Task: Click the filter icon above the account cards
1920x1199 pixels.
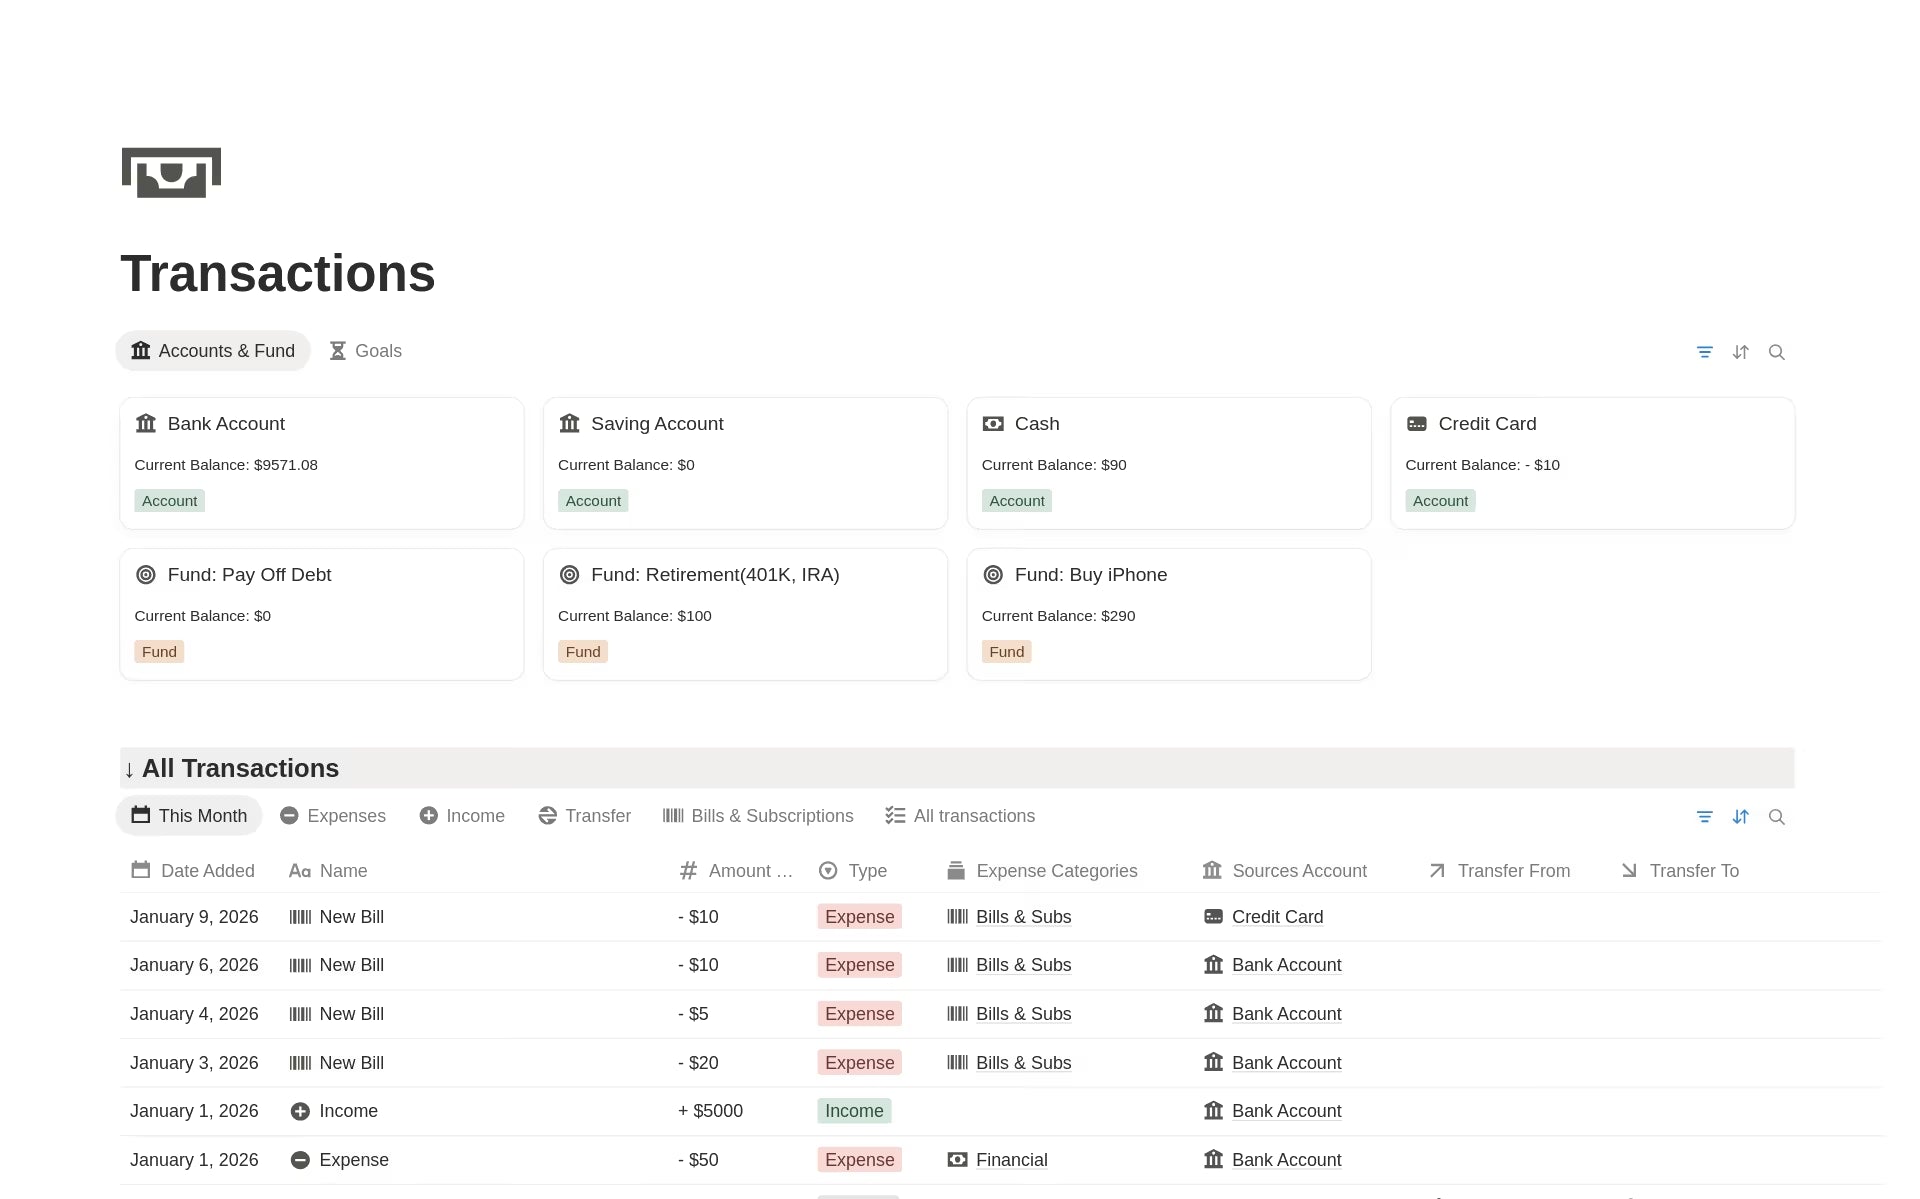Action: 1705,352
